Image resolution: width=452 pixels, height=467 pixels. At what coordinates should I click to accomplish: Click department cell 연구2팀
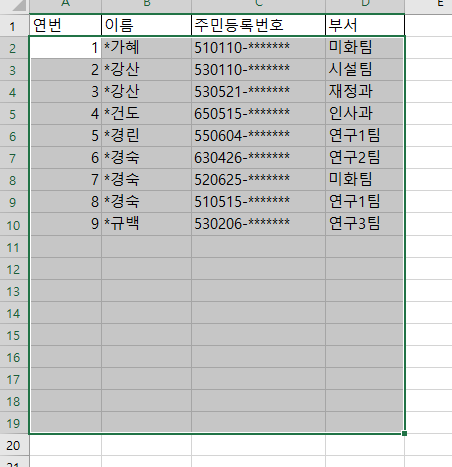[x=365, y=158]
